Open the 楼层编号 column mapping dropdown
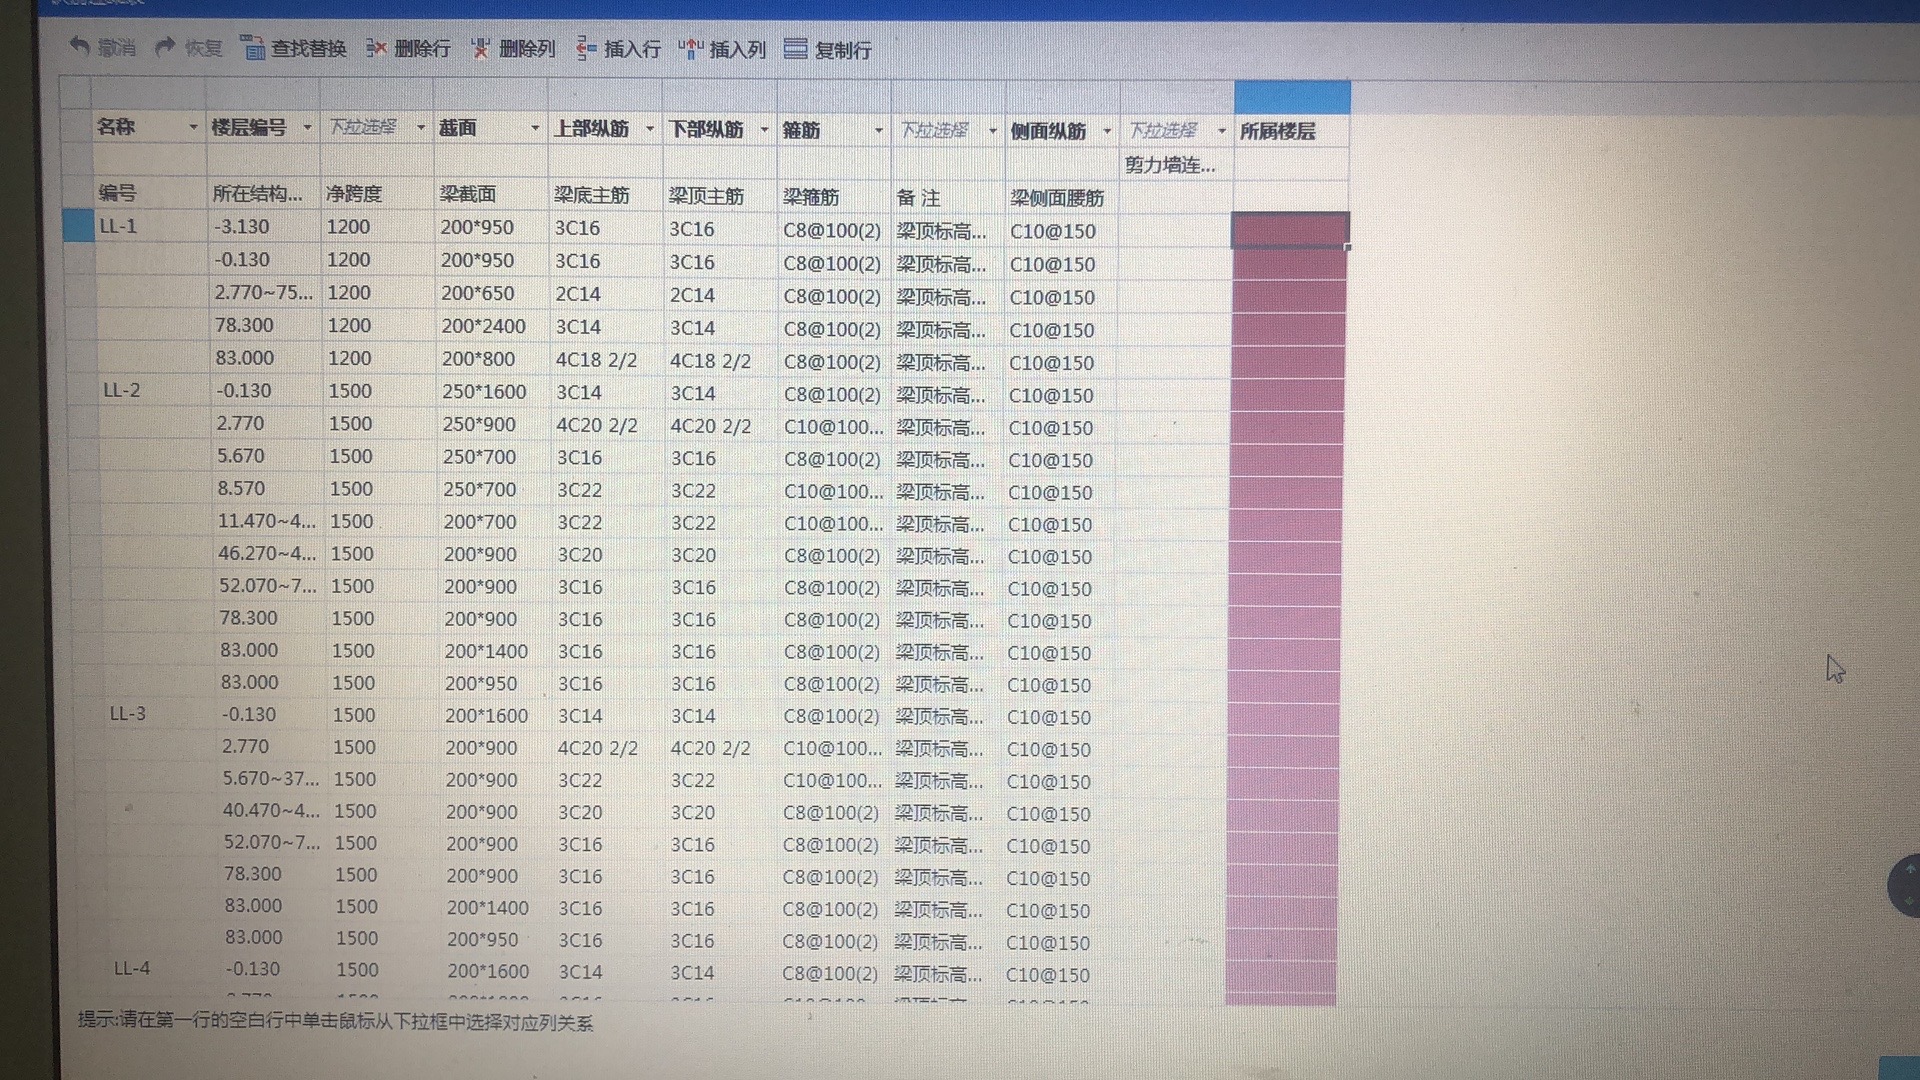1920x1080 pixels. (x=307, y=128)
